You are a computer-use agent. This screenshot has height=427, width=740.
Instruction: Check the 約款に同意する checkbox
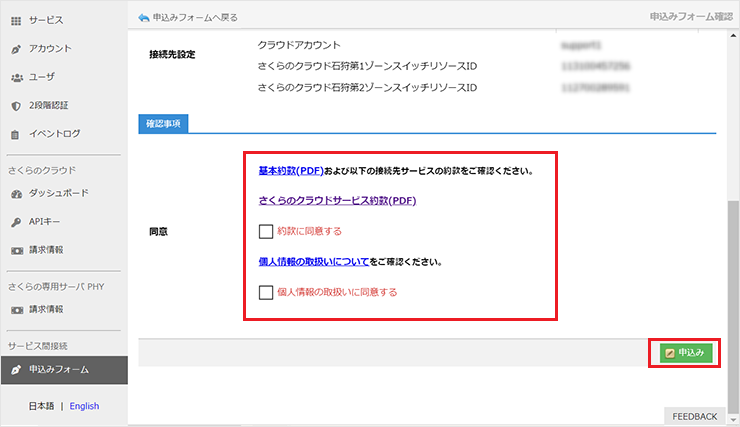pyautogui.click(x=265, y=231)
